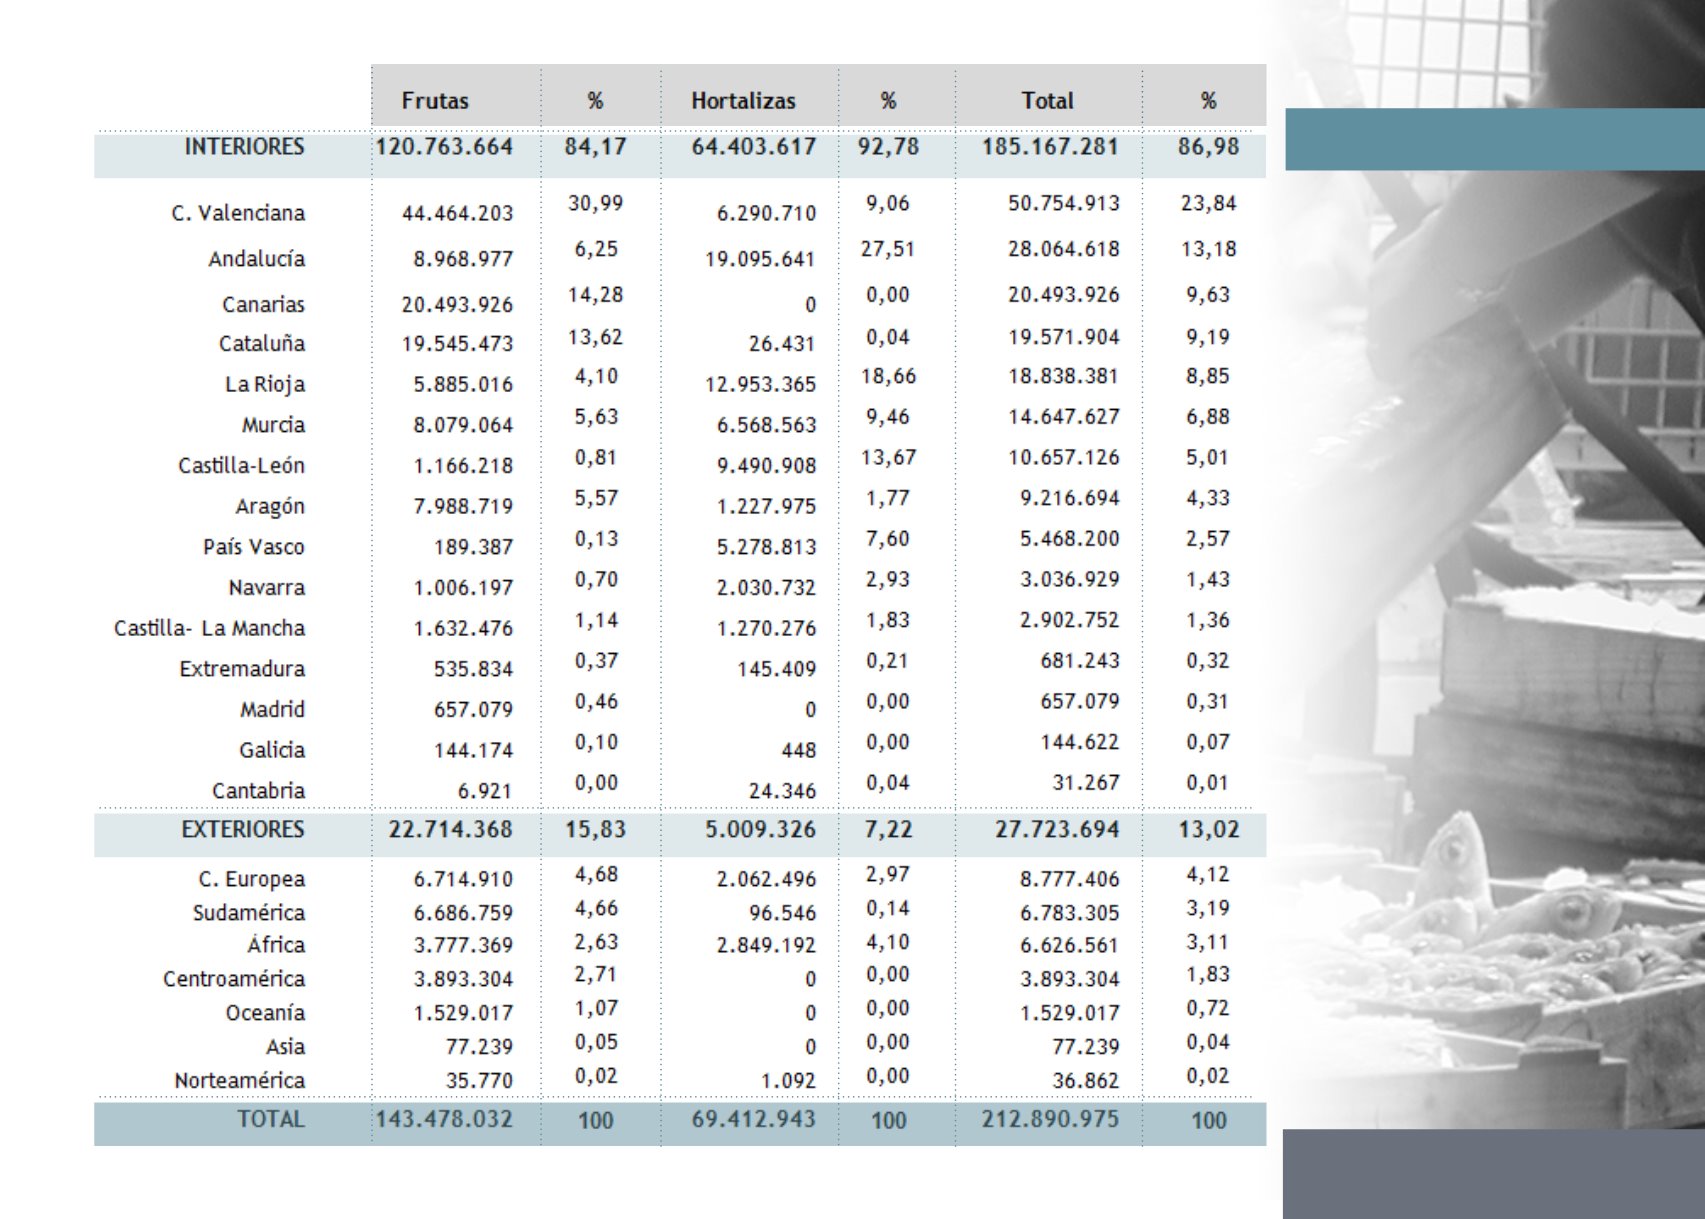Click the percentage 92,78
The height and width of the screenshot is (1219, 1705).
(x=888, y=147)
